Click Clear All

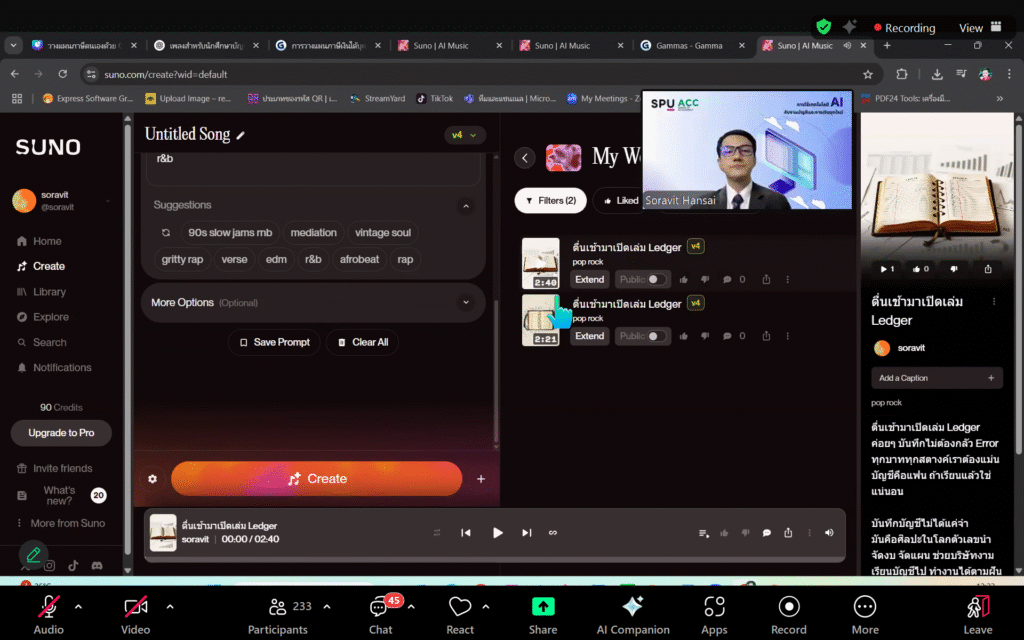362,342
